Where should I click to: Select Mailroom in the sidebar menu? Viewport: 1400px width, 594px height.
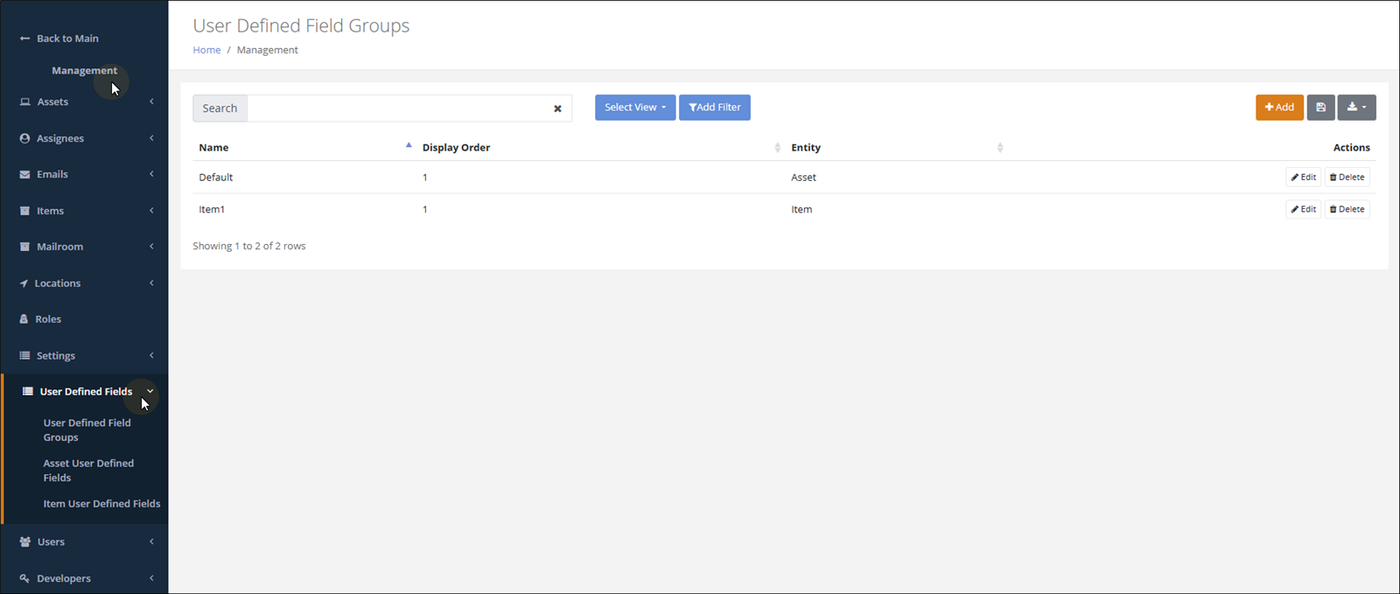pos(60,247)
